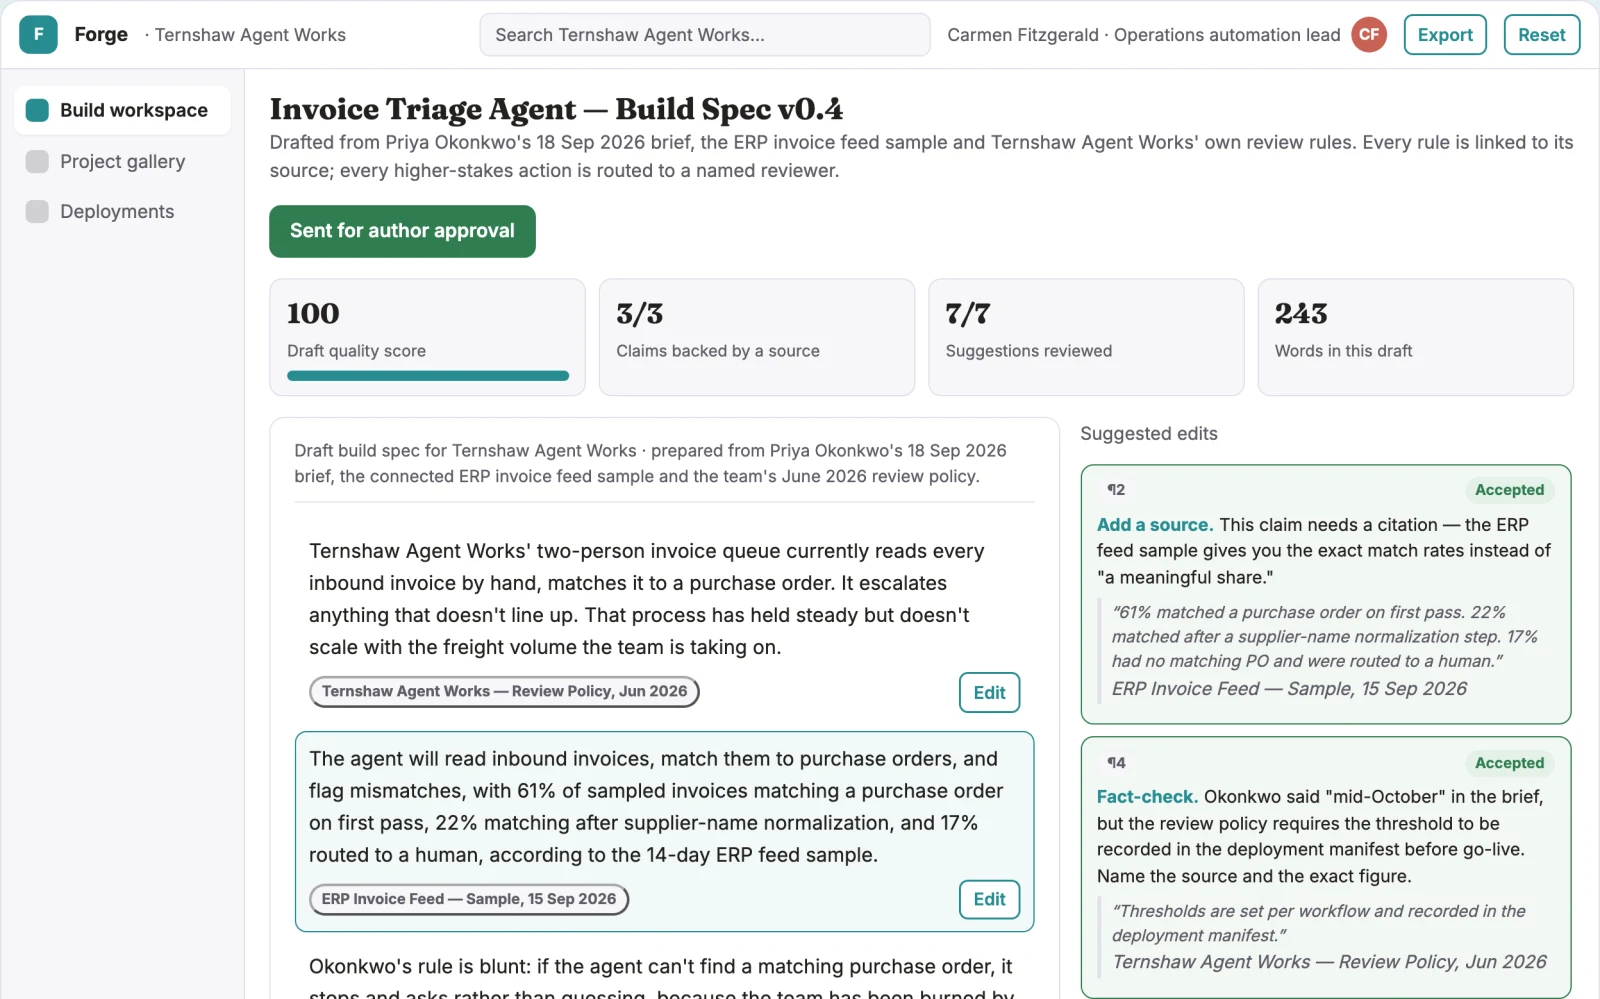Open Build workspace in the sidebar

(122, 110)
